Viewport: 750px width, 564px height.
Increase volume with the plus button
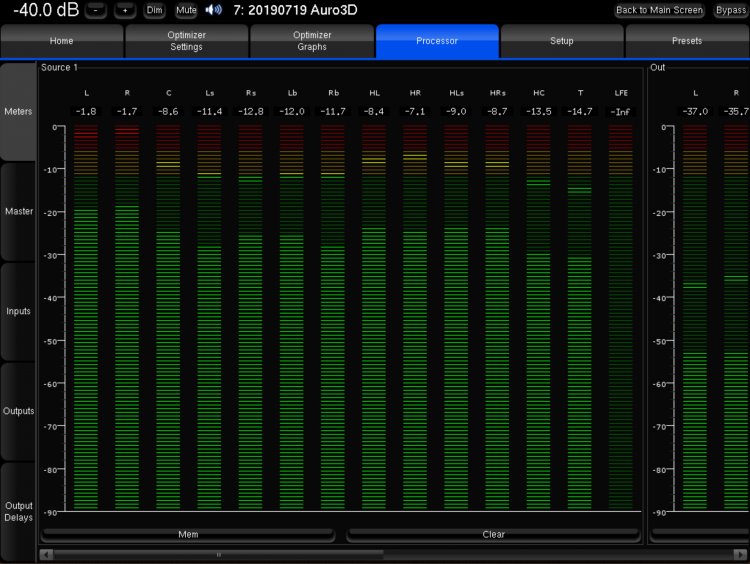point(125,10)
